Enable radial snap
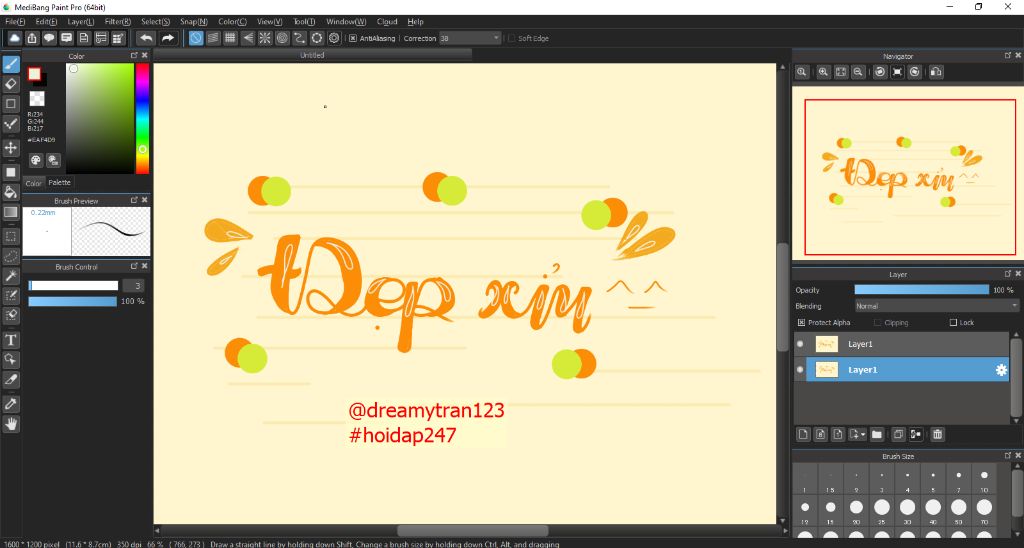The width and height of the screenshot is (1024, 548). 264,38
